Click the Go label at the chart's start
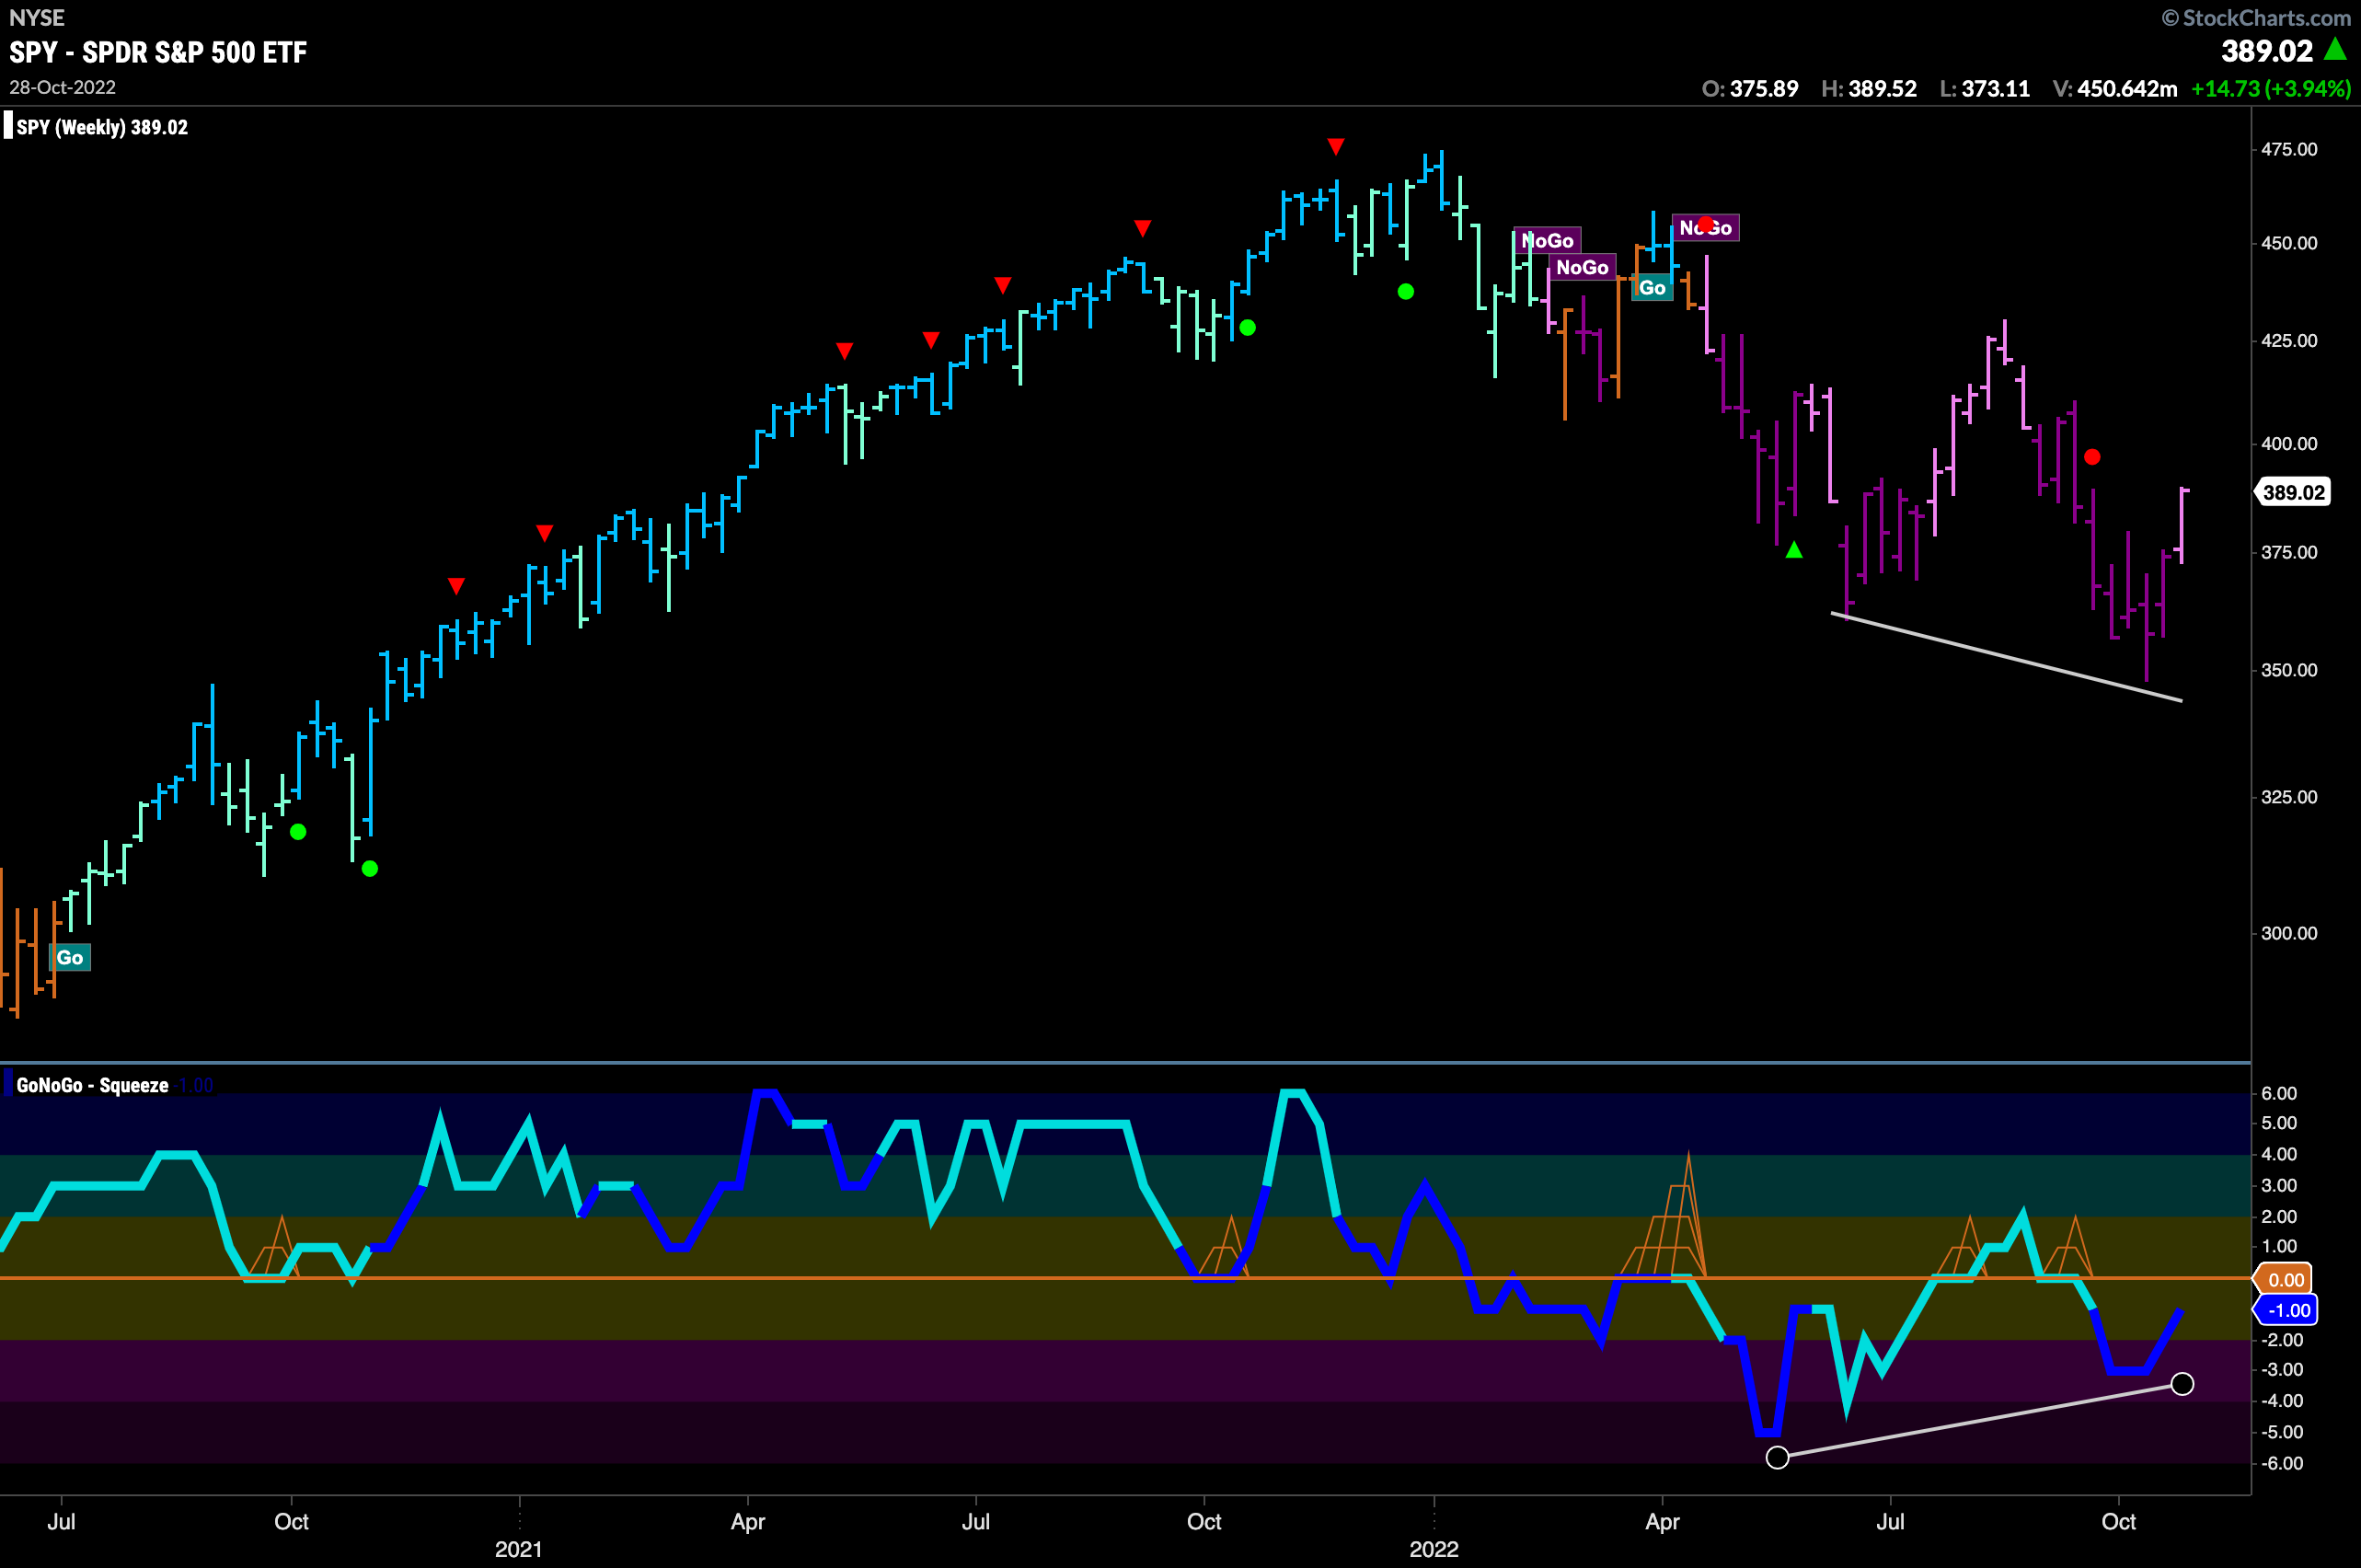 (x=70, y=957)
